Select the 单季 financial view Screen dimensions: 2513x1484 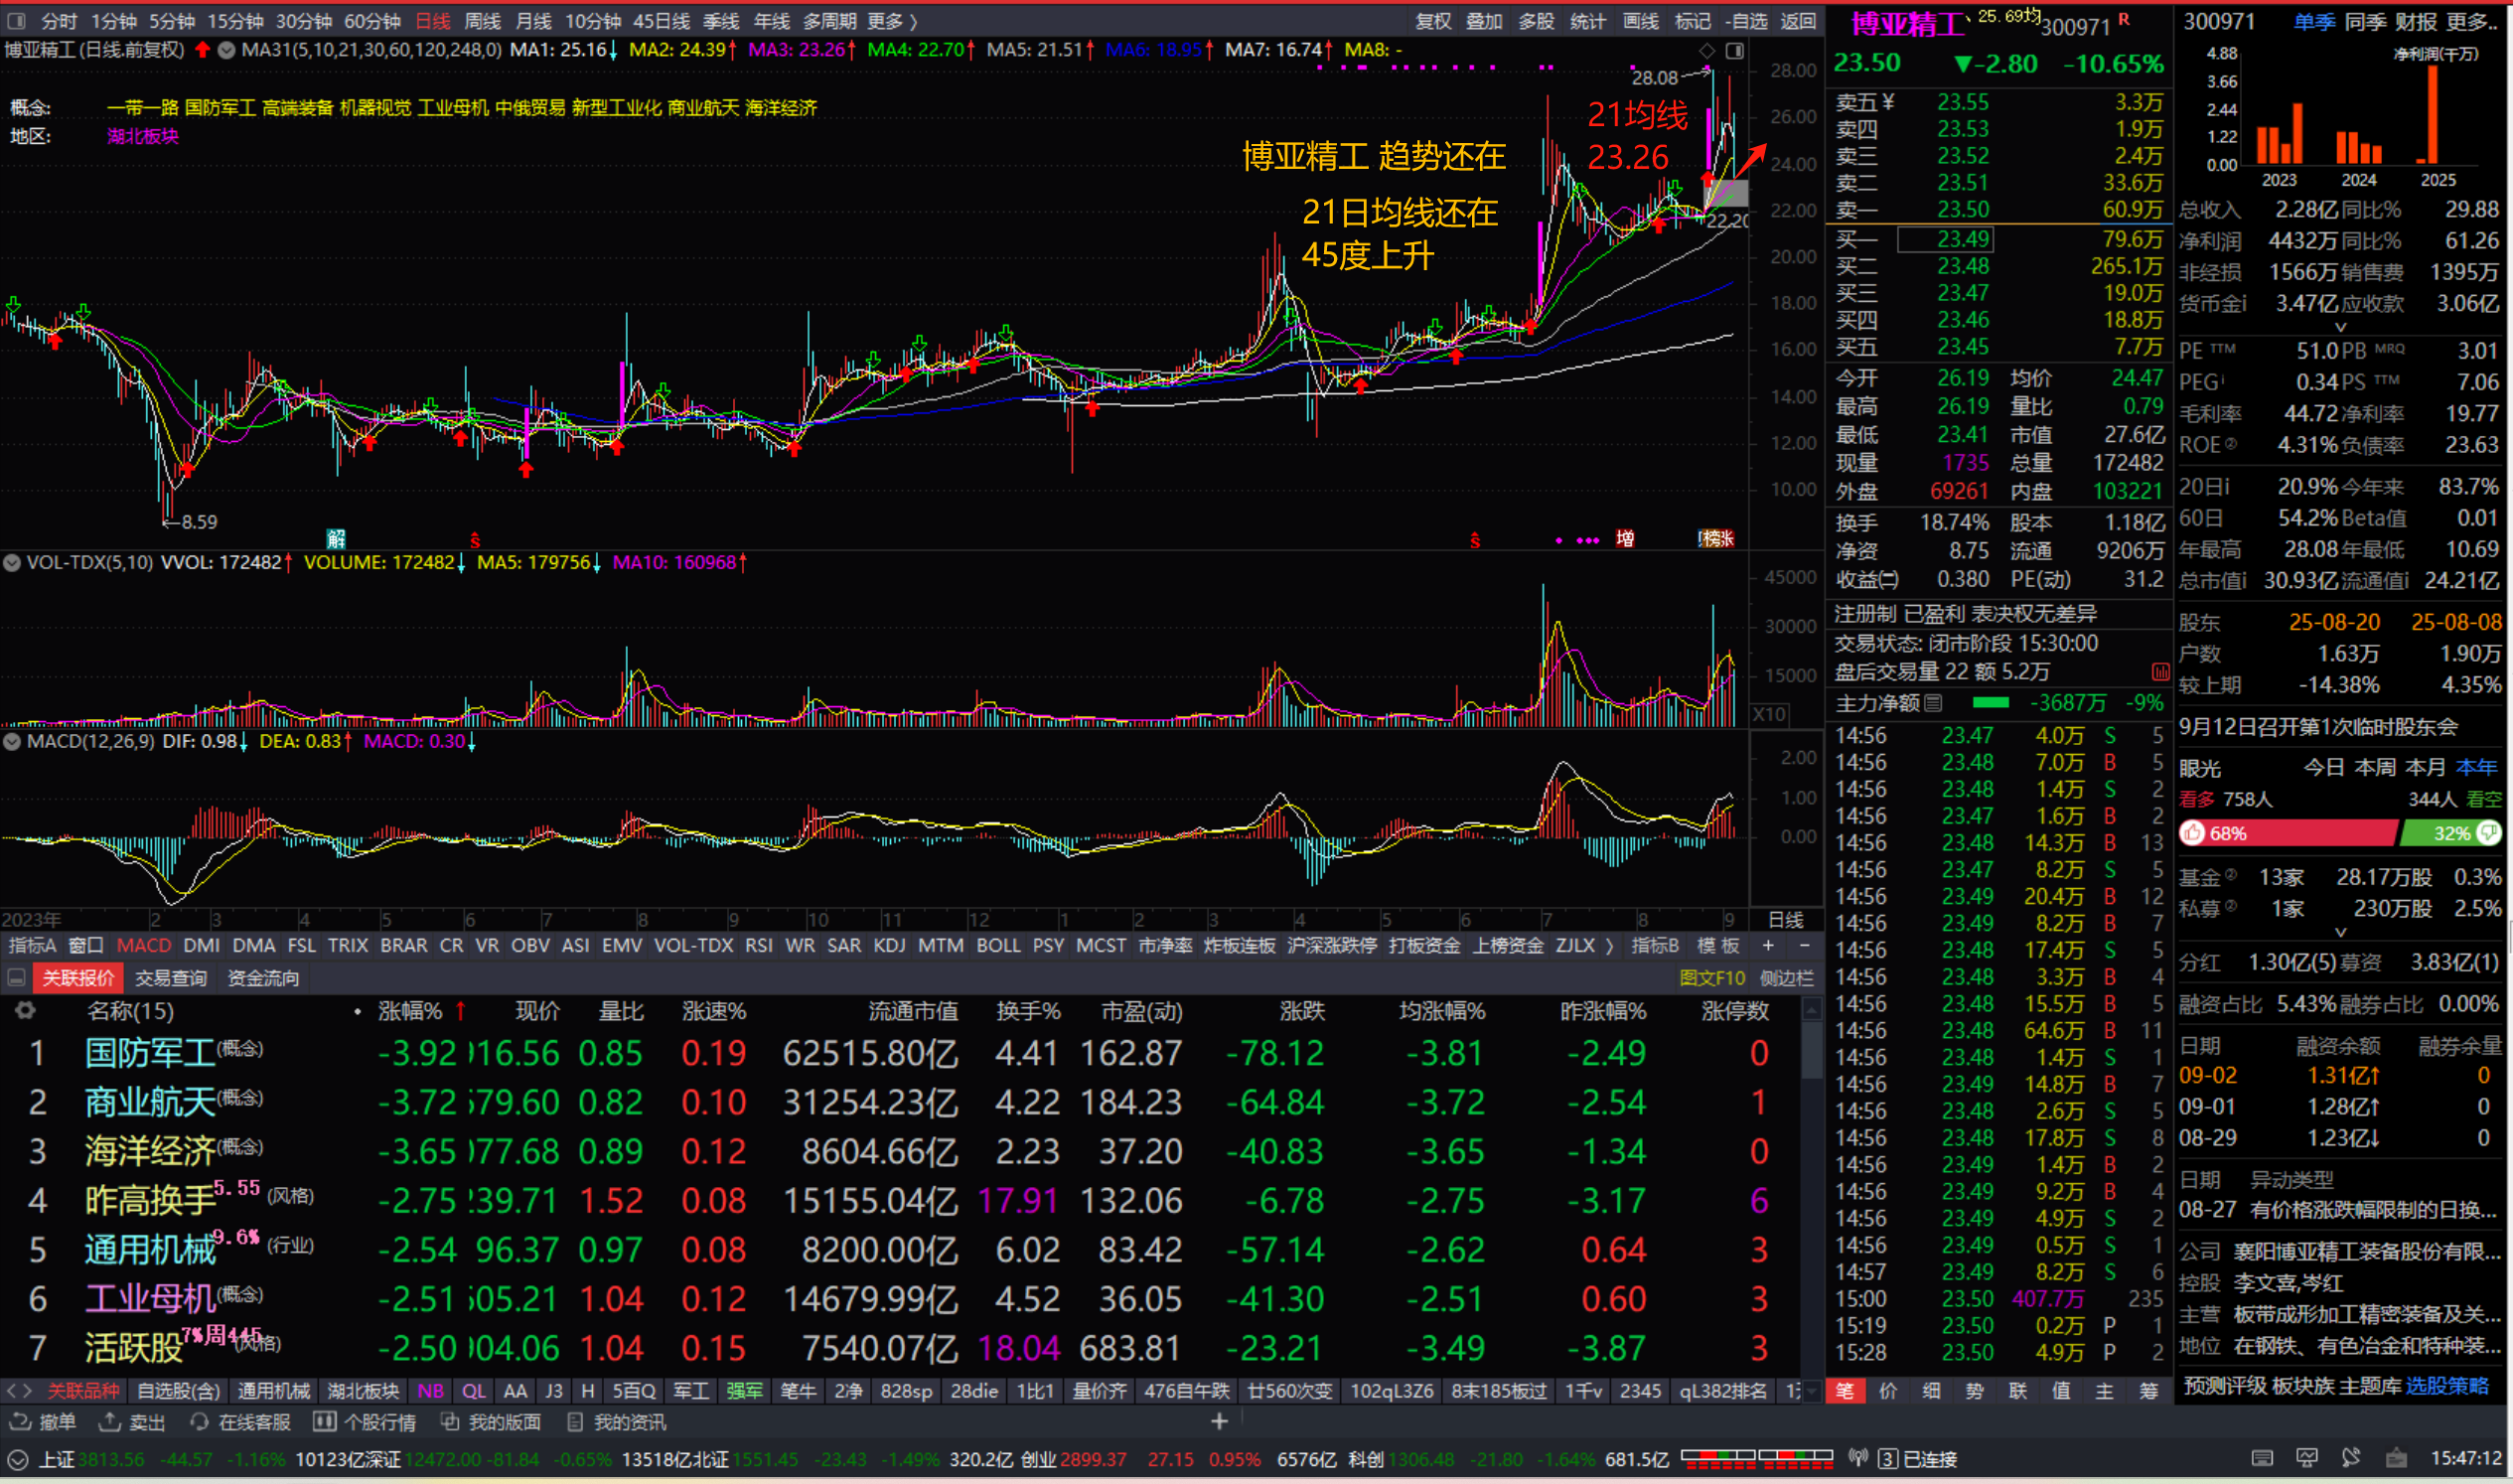pyautogui.click(x=2313, y=21)
